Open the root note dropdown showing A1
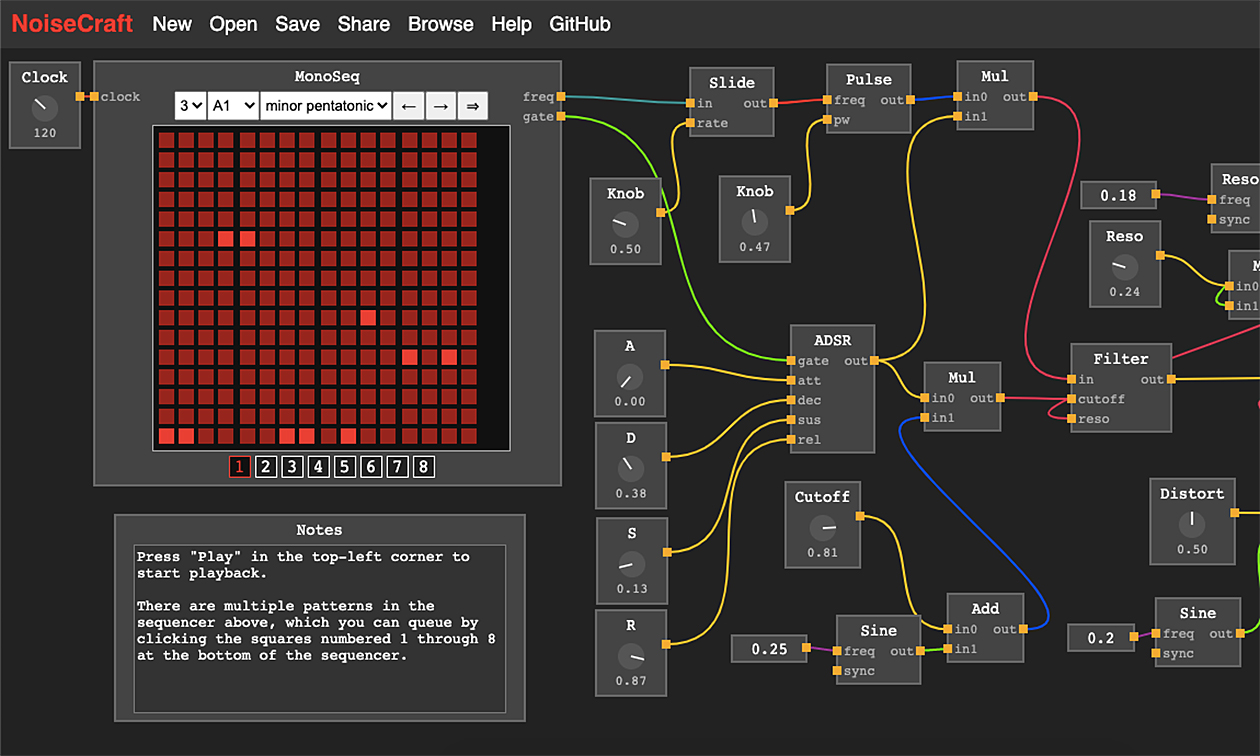1260x756 pixels. 233,106
